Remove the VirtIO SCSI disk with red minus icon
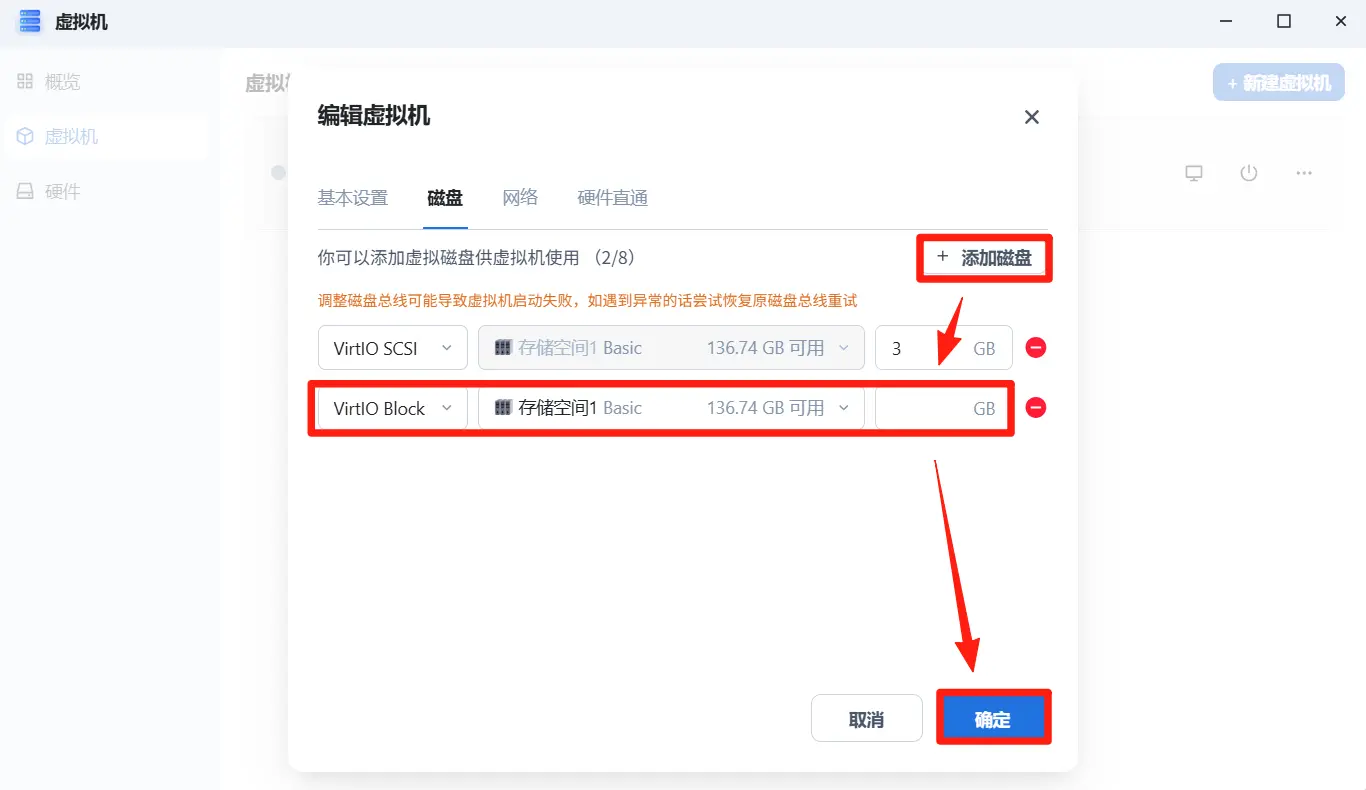This screenshot has width=1366, height=790. pyautogui.click(x=1036, y=348)
